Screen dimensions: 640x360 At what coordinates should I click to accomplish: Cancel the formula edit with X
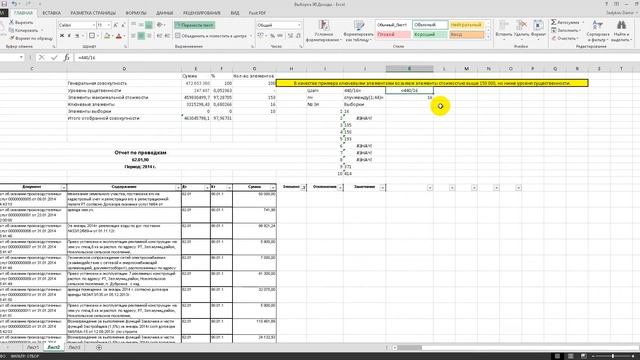click(42, 58)
